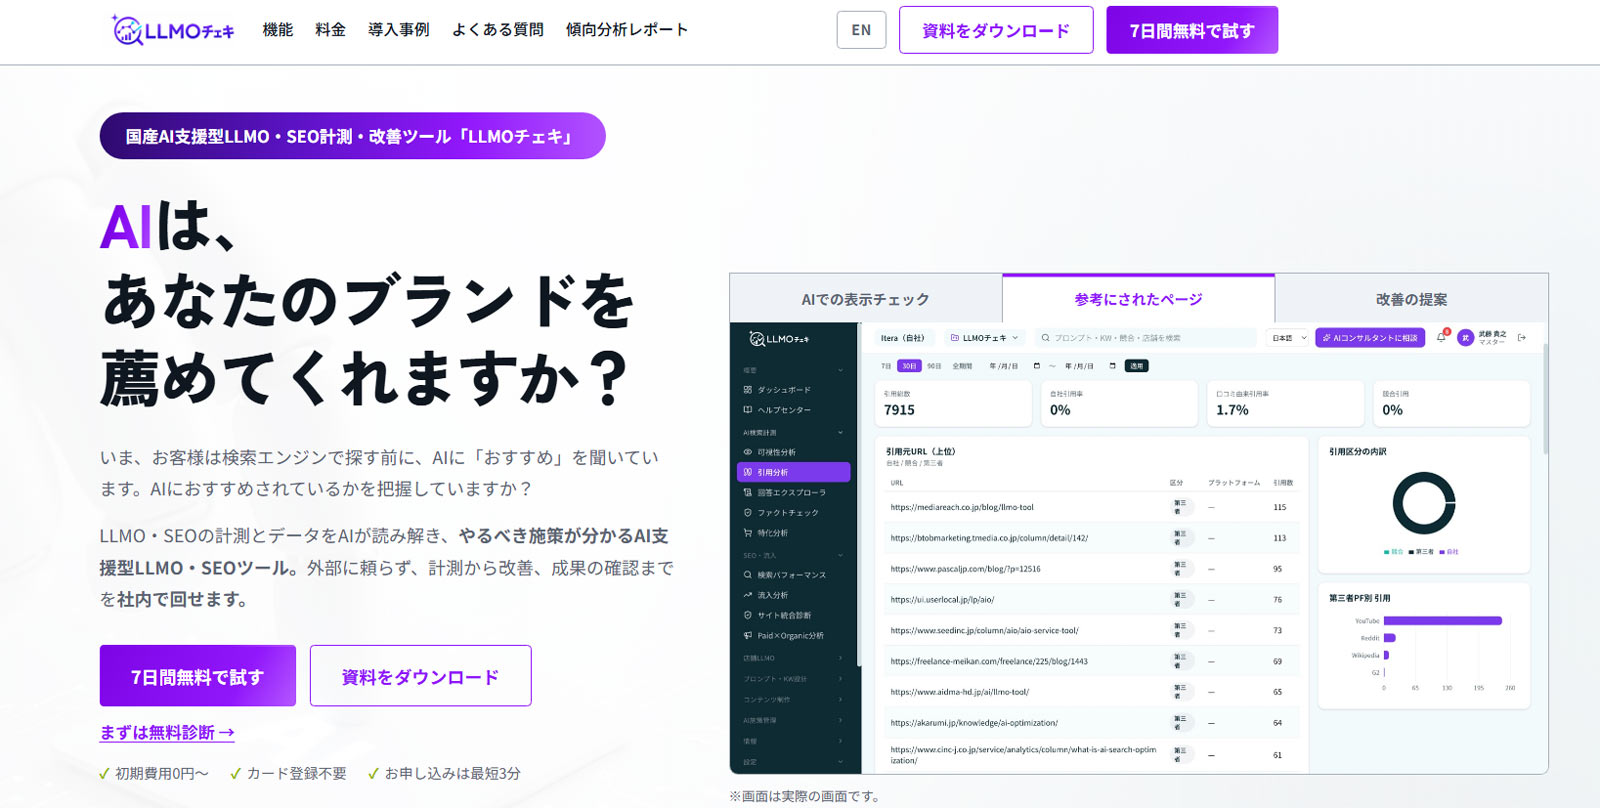Click the akarumi.jp/knowledge/ai-optimization URL row
Image resolution: width=1600 pixels, height=808 pixels.
[x=1090, y=723]
